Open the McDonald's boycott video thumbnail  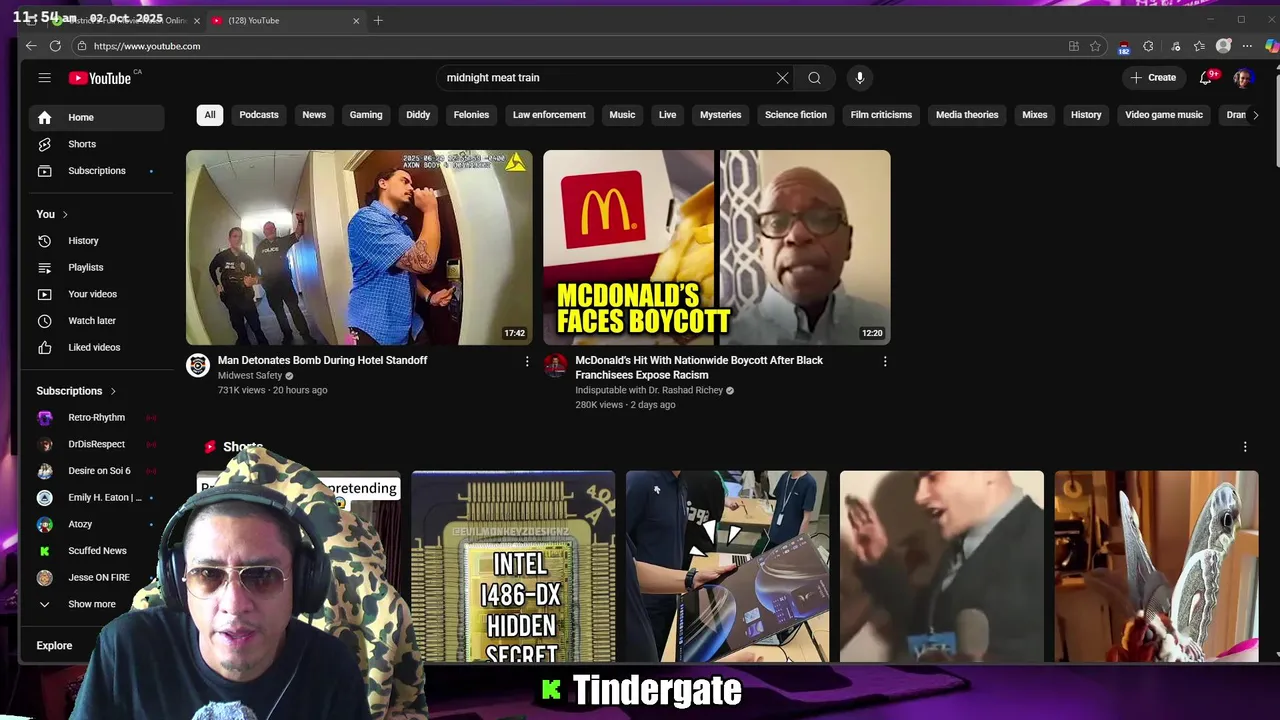(x=717, y=247)
